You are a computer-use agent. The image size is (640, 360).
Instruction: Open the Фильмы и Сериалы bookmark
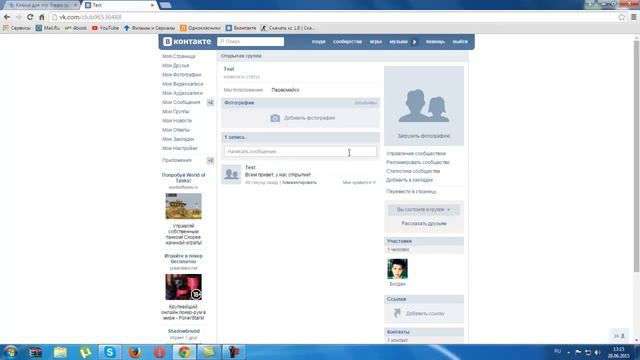click(149, 28)
